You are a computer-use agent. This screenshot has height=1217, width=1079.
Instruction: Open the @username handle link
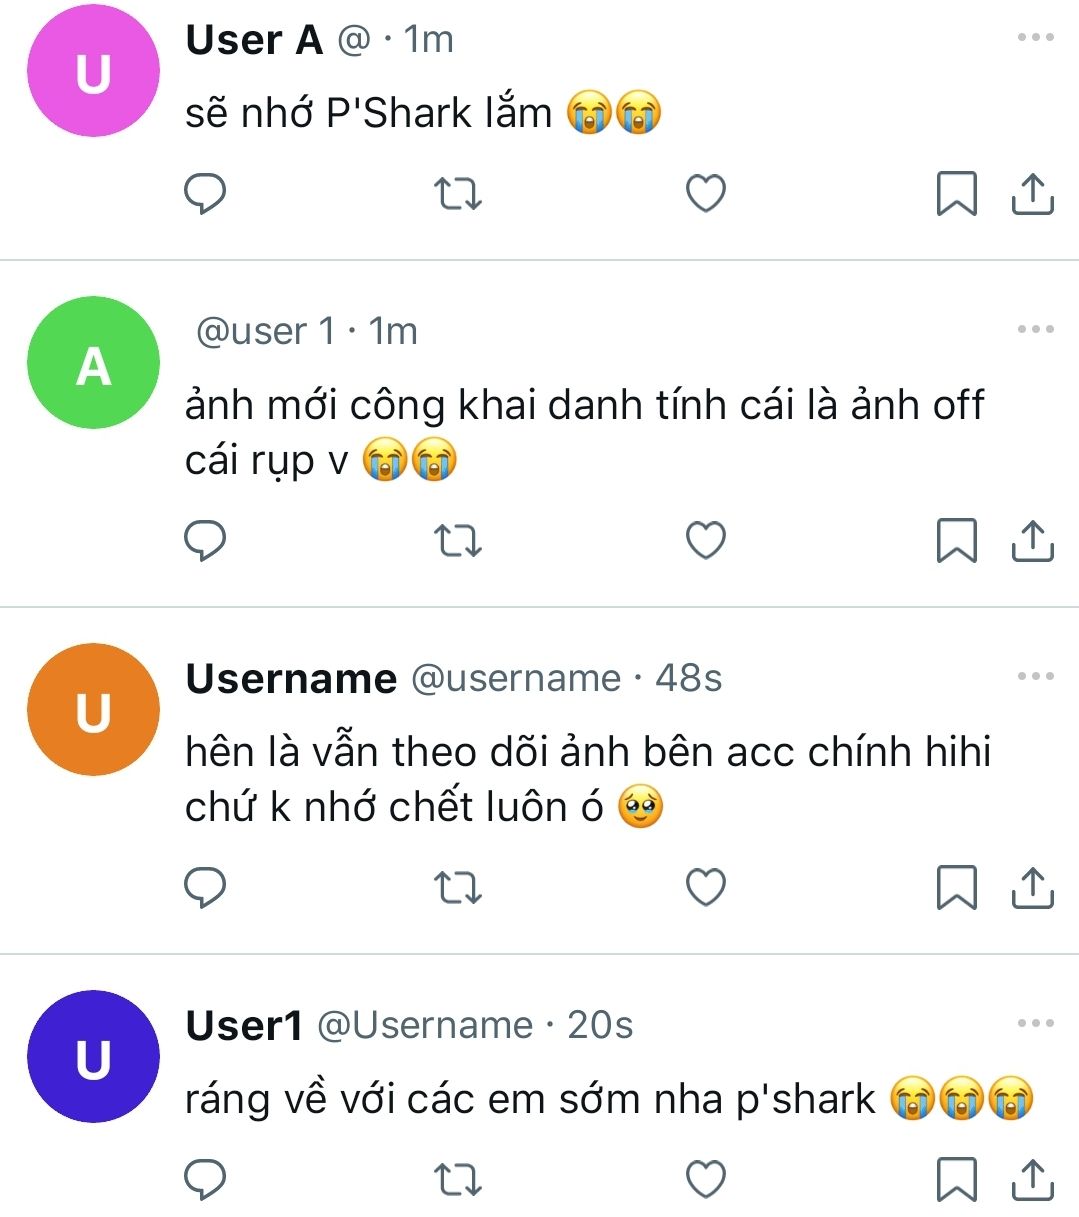[516, 679]
